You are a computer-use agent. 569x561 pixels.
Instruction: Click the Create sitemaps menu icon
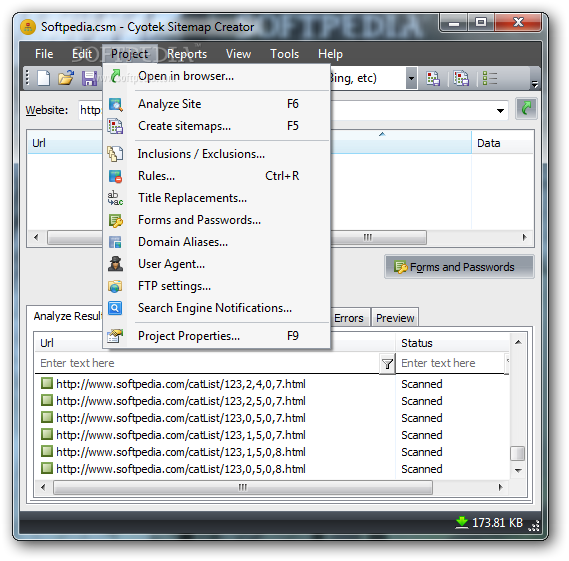pyautogui.click(x=115, y=126)
